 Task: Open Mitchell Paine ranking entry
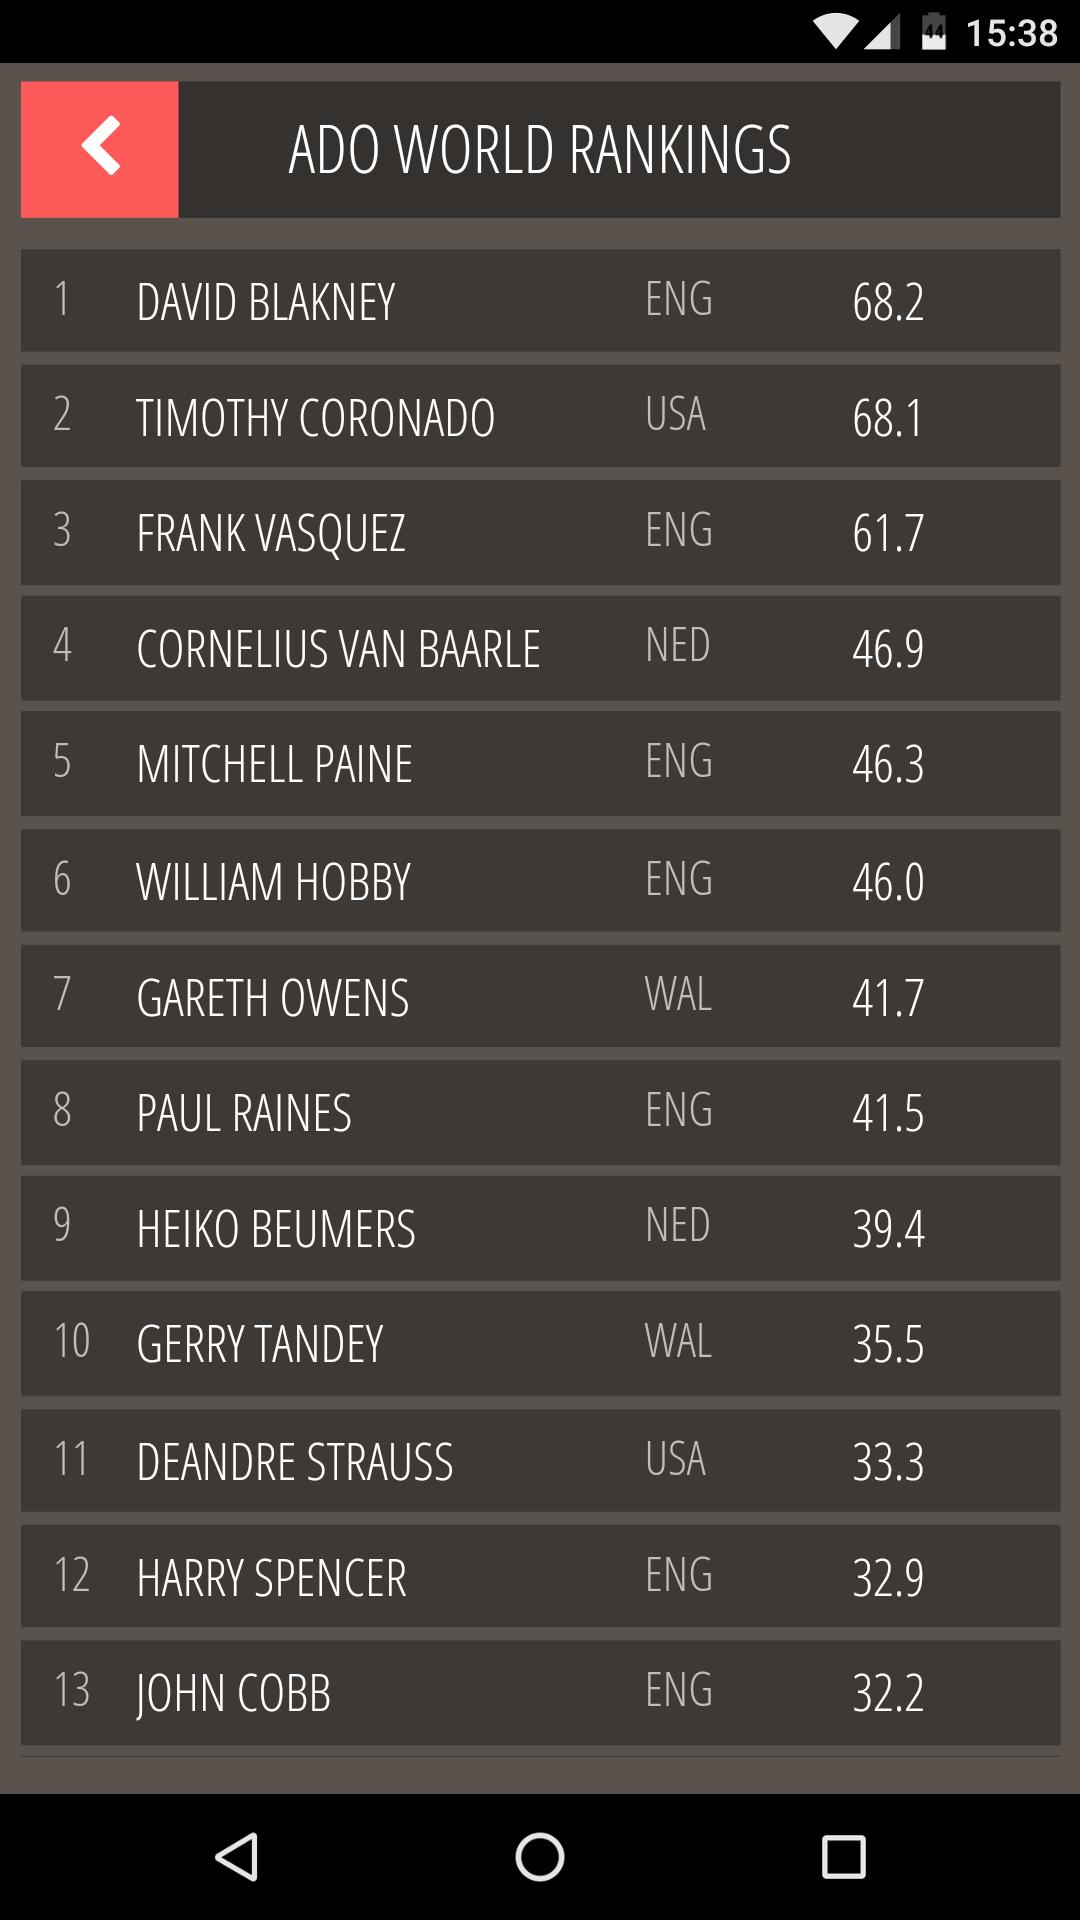click(x=540, y=764)
